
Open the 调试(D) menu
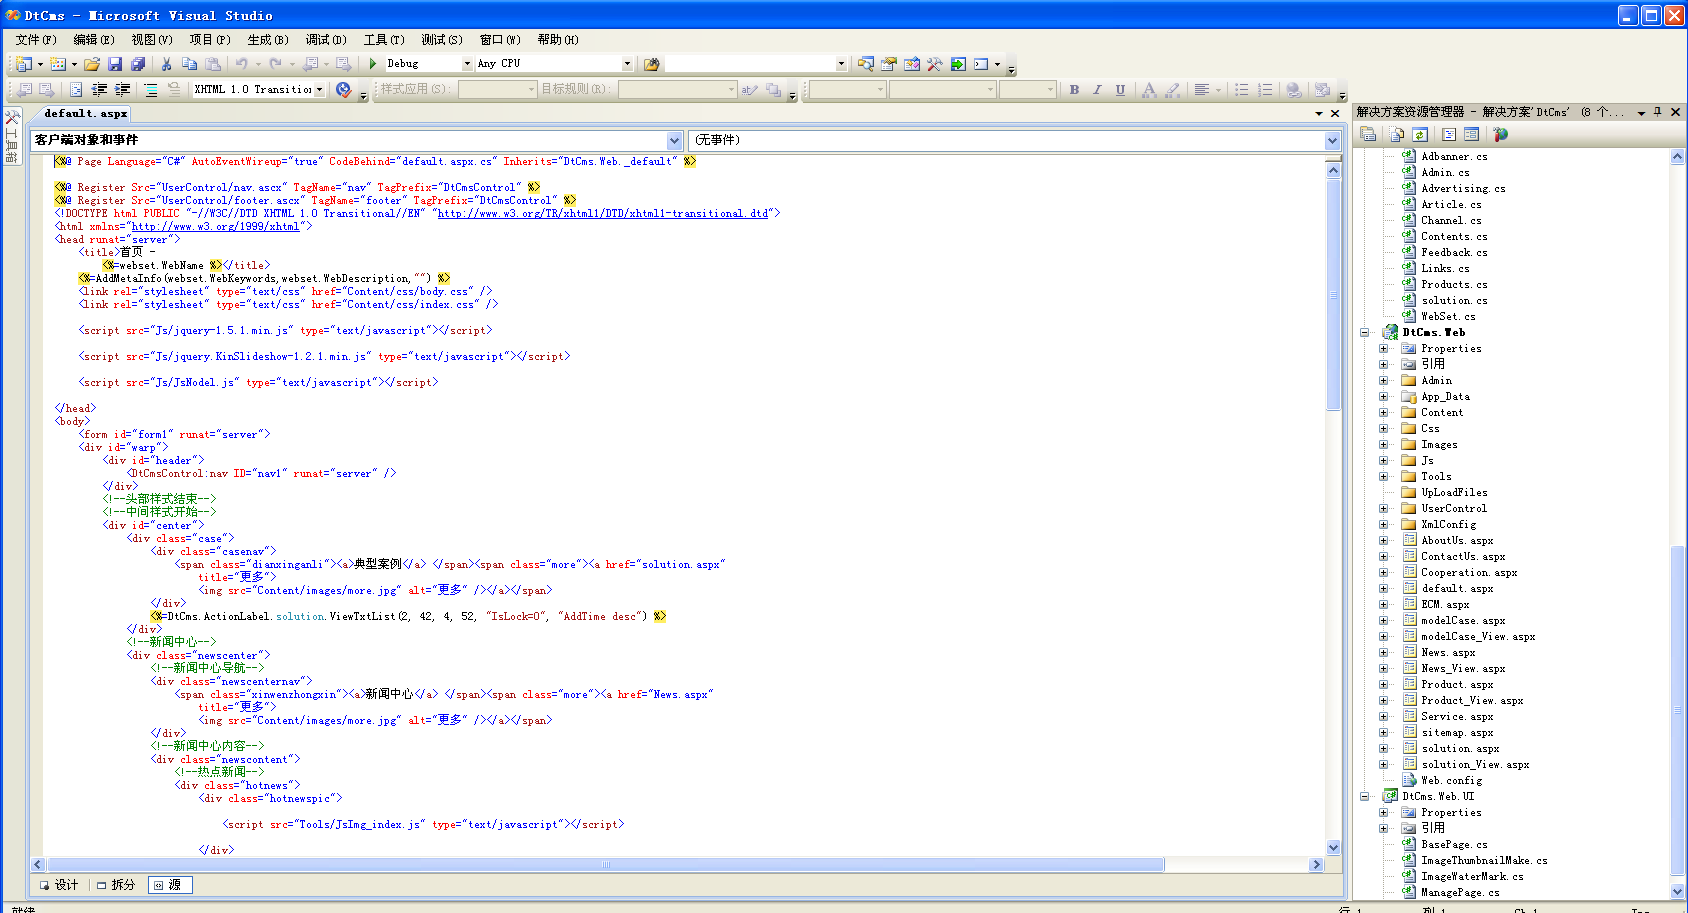coord(326,40)
